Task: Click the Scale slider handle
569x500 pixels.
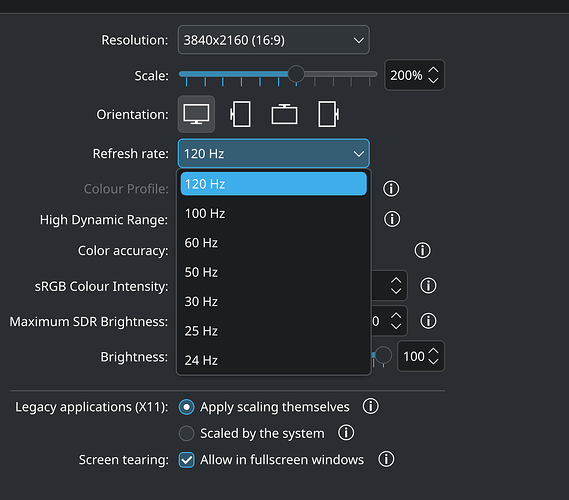Action: pos(296,74)
